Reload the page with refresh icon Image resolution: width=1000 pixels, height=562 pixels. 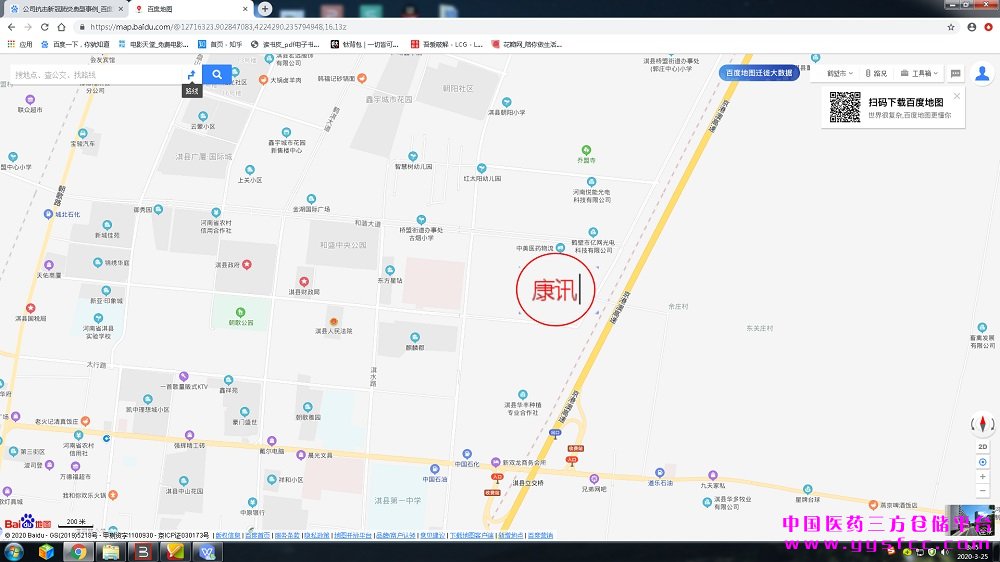45,27
